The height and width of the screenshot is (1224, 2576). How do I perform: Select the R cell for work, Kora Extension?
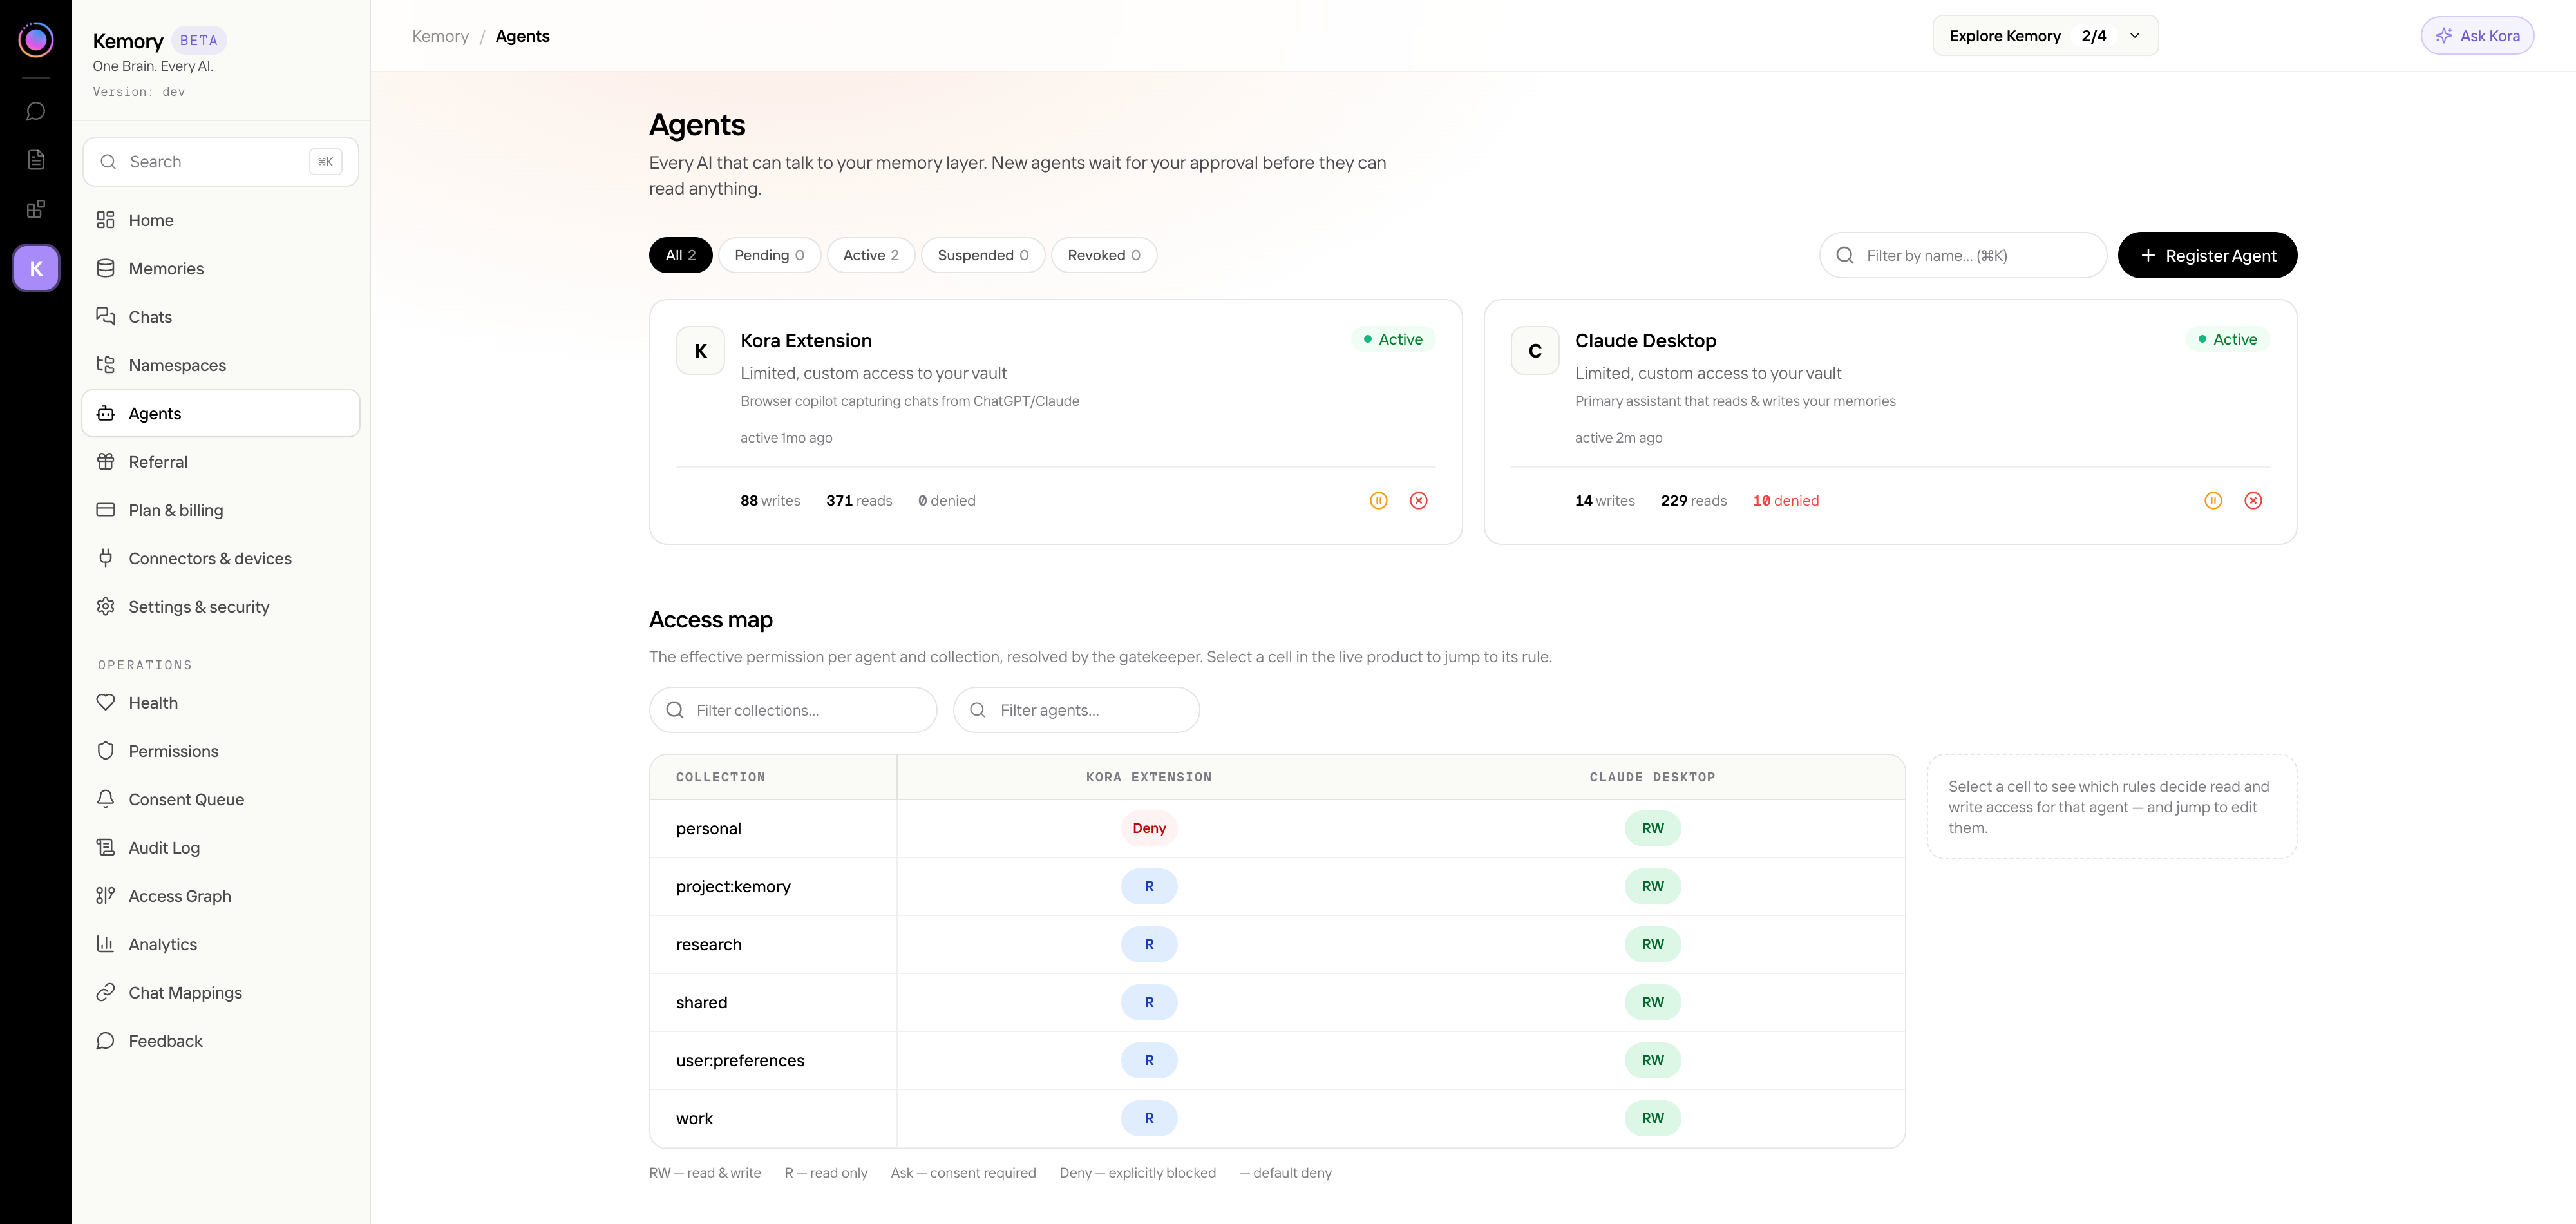[x=1149, y=1119]
